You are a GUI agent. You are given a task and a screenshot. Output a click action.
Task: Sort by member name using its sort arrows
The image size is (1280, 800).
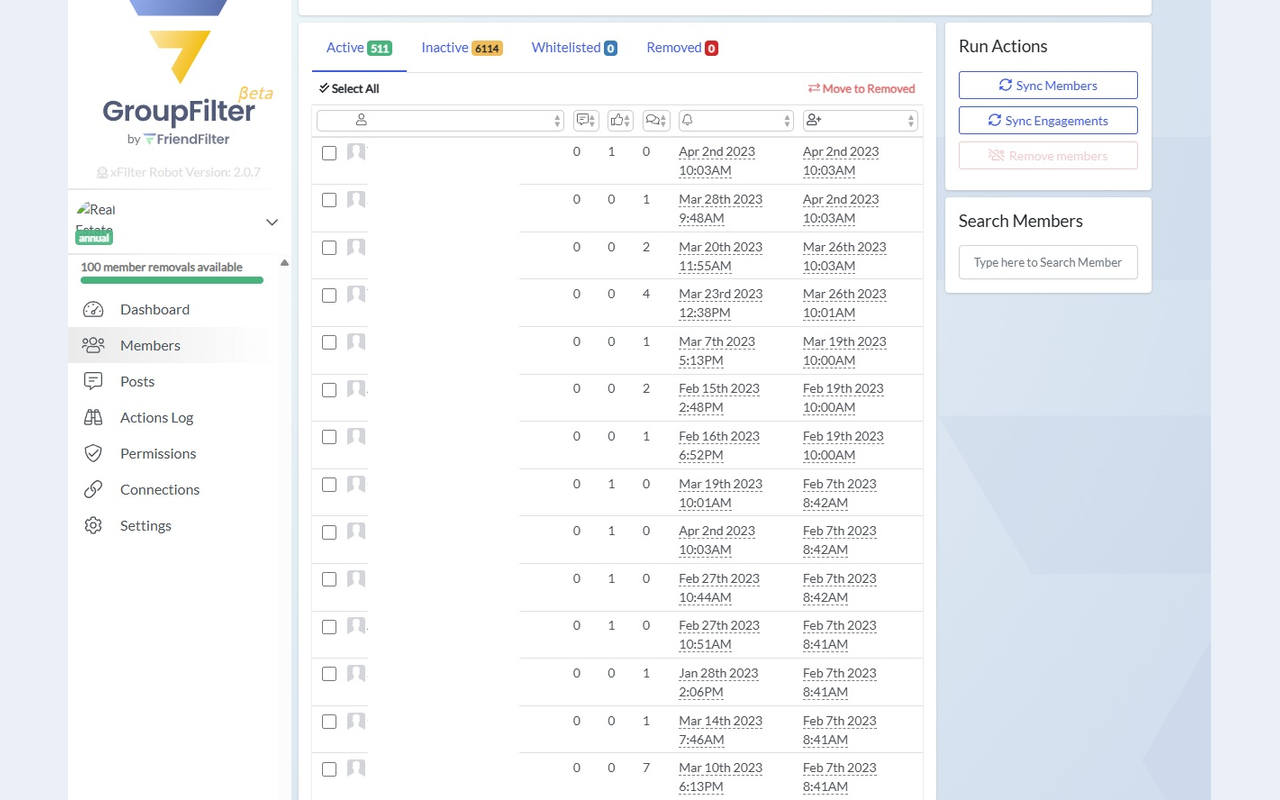pos(557,121)
